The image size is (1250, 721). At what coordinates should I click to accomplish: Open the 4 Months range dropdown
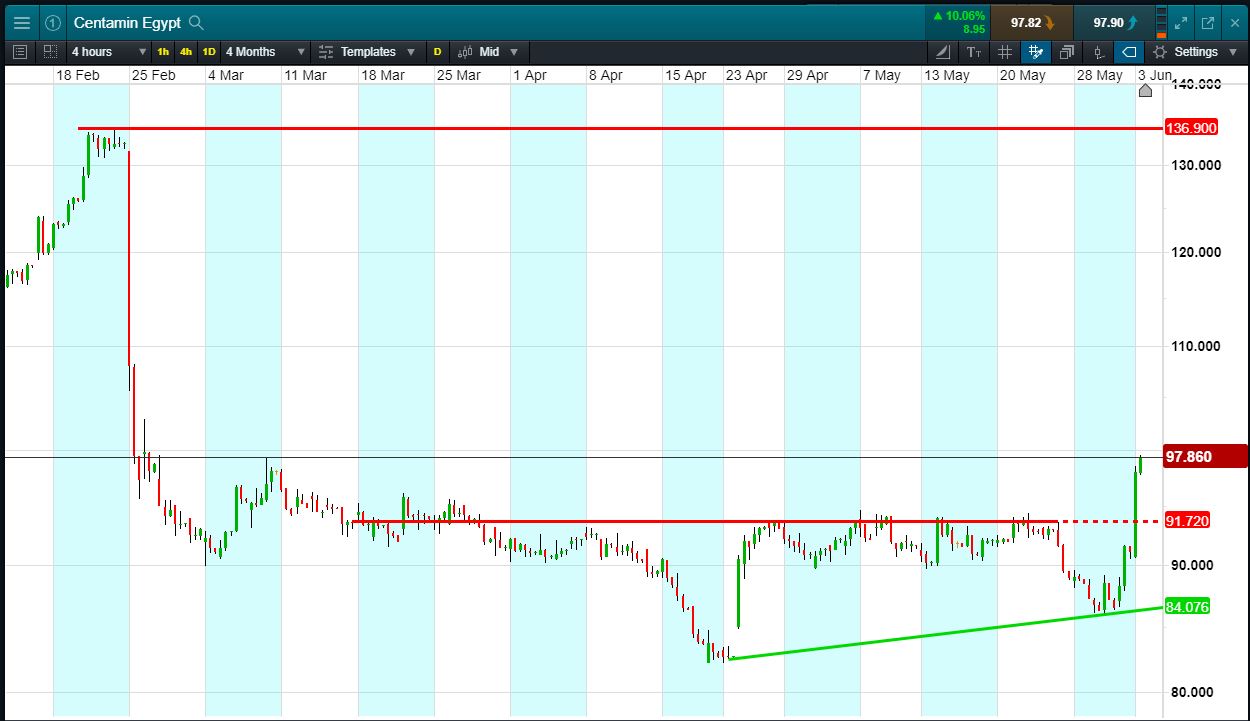click(265, 51)
